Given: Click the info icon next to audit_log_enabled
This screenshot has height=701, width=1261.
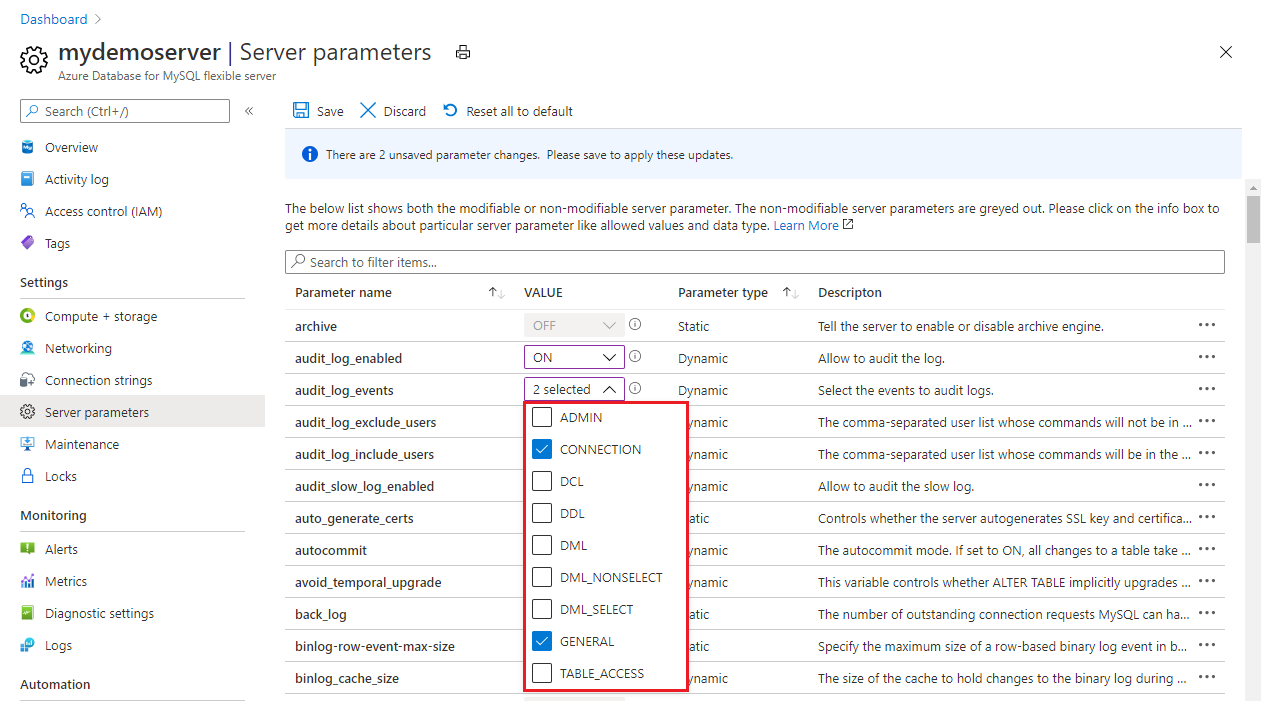Looking at the screenshot, I should [x=635, y=357].
